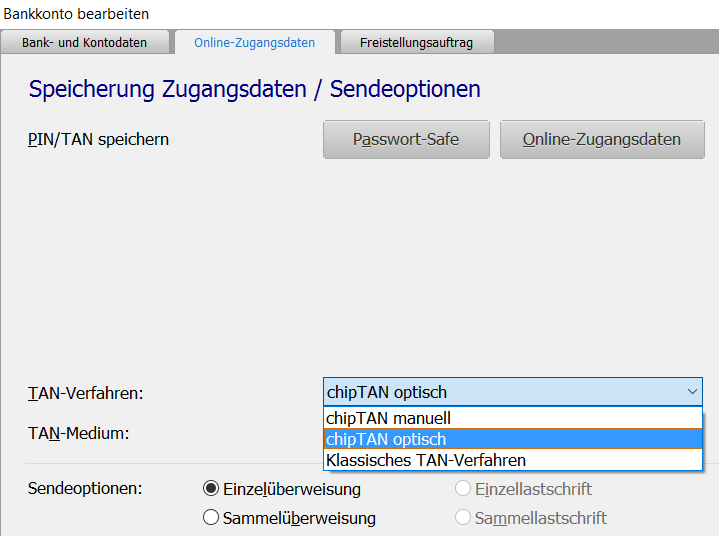Click the PIN/TAN speichern label
Viewport: 719px width, 536px height.
pos(98,139)
